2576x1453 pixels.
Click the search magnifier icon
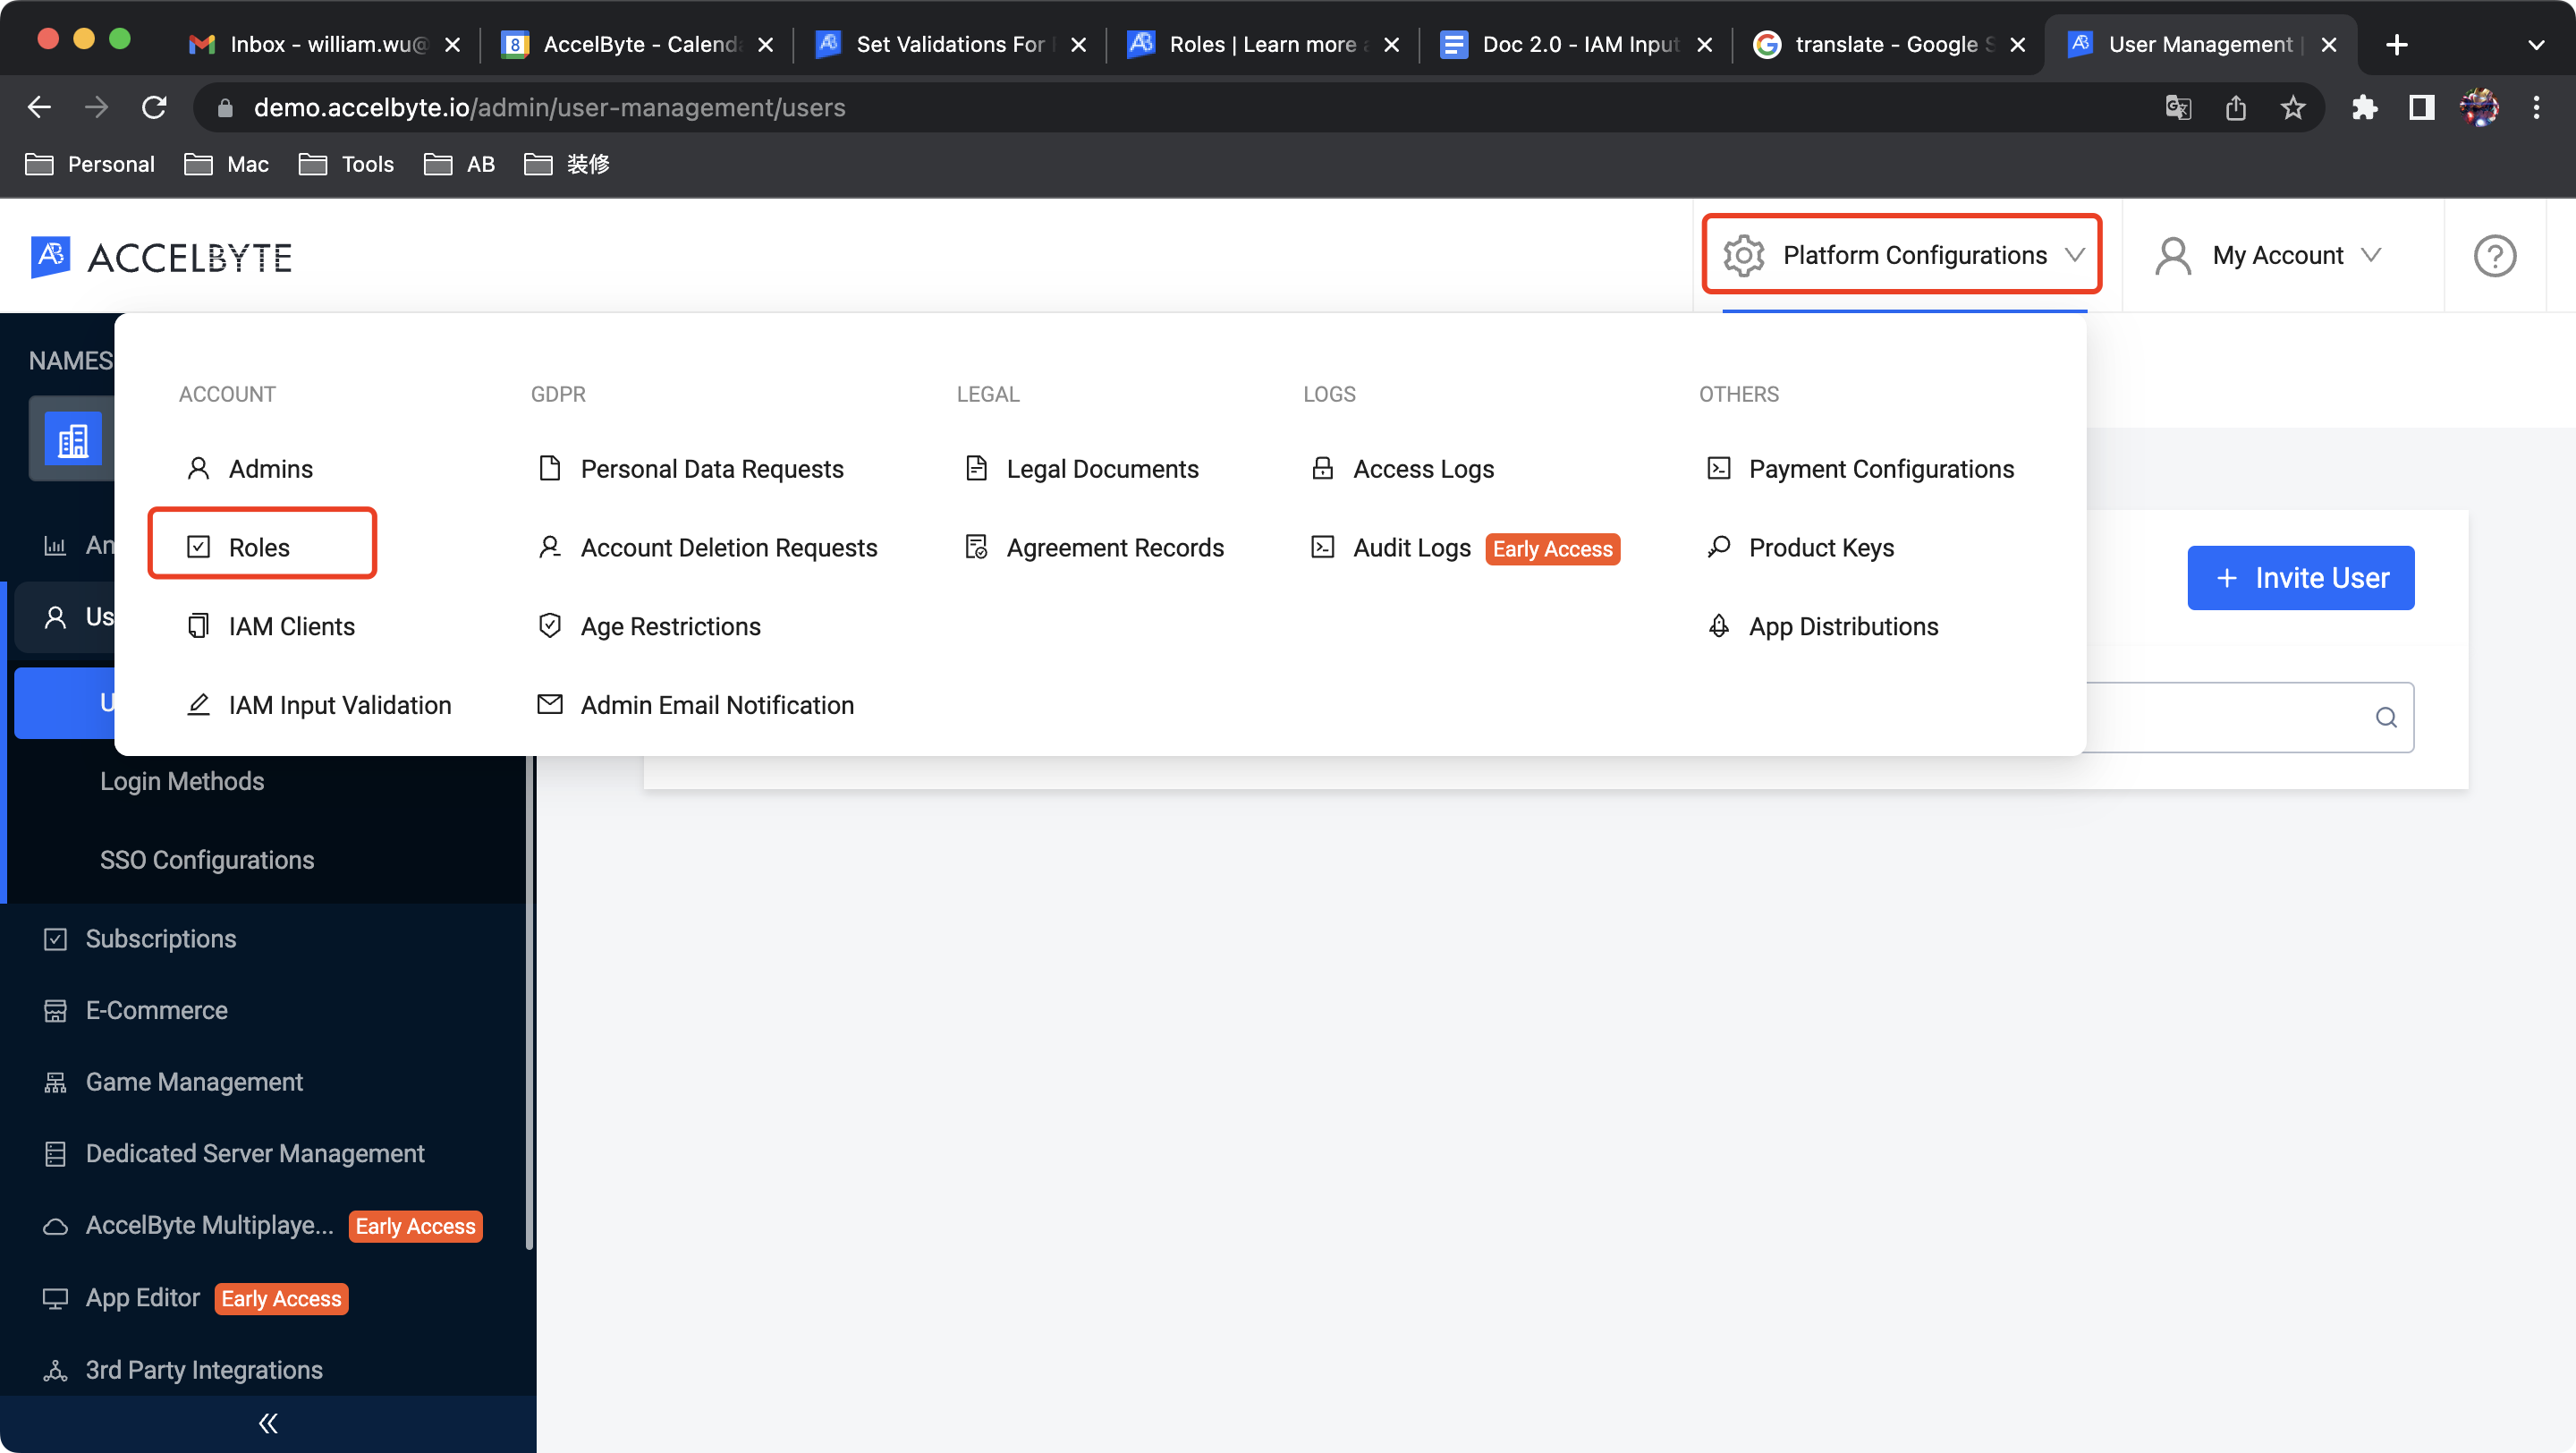pos(2386,717)
